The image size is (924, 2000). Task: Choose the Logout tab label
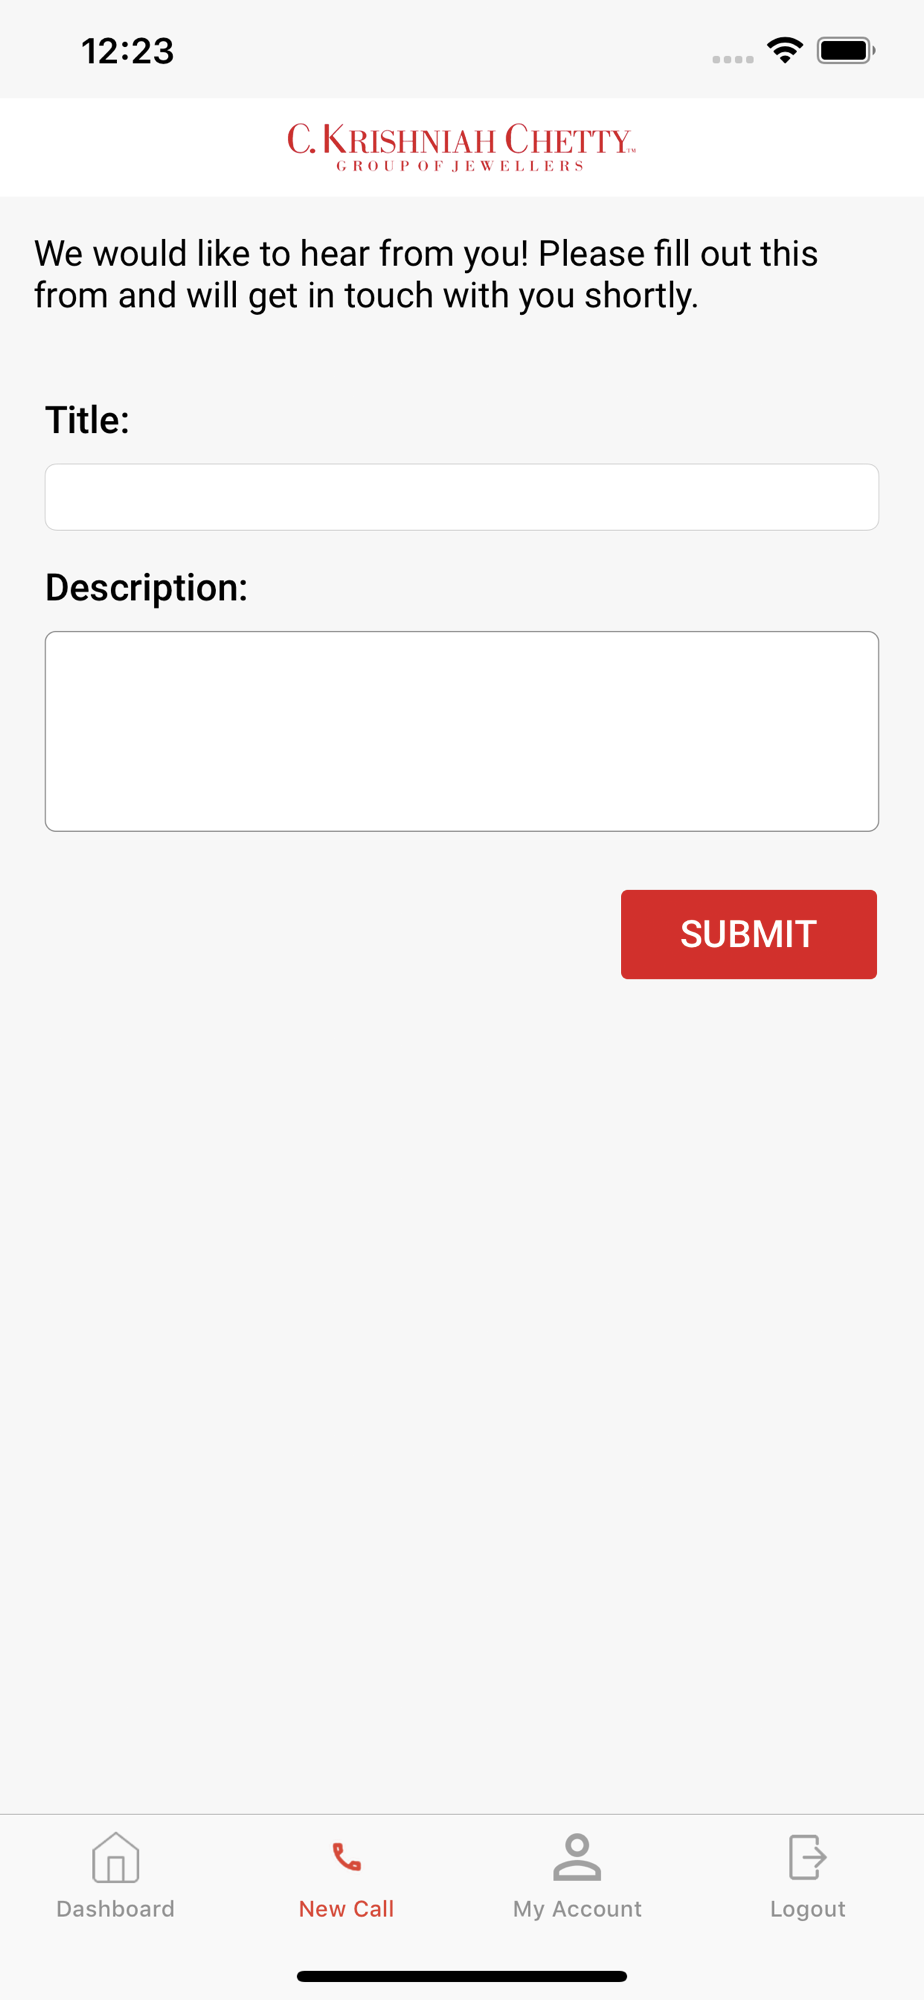(x=807, y=1909)
